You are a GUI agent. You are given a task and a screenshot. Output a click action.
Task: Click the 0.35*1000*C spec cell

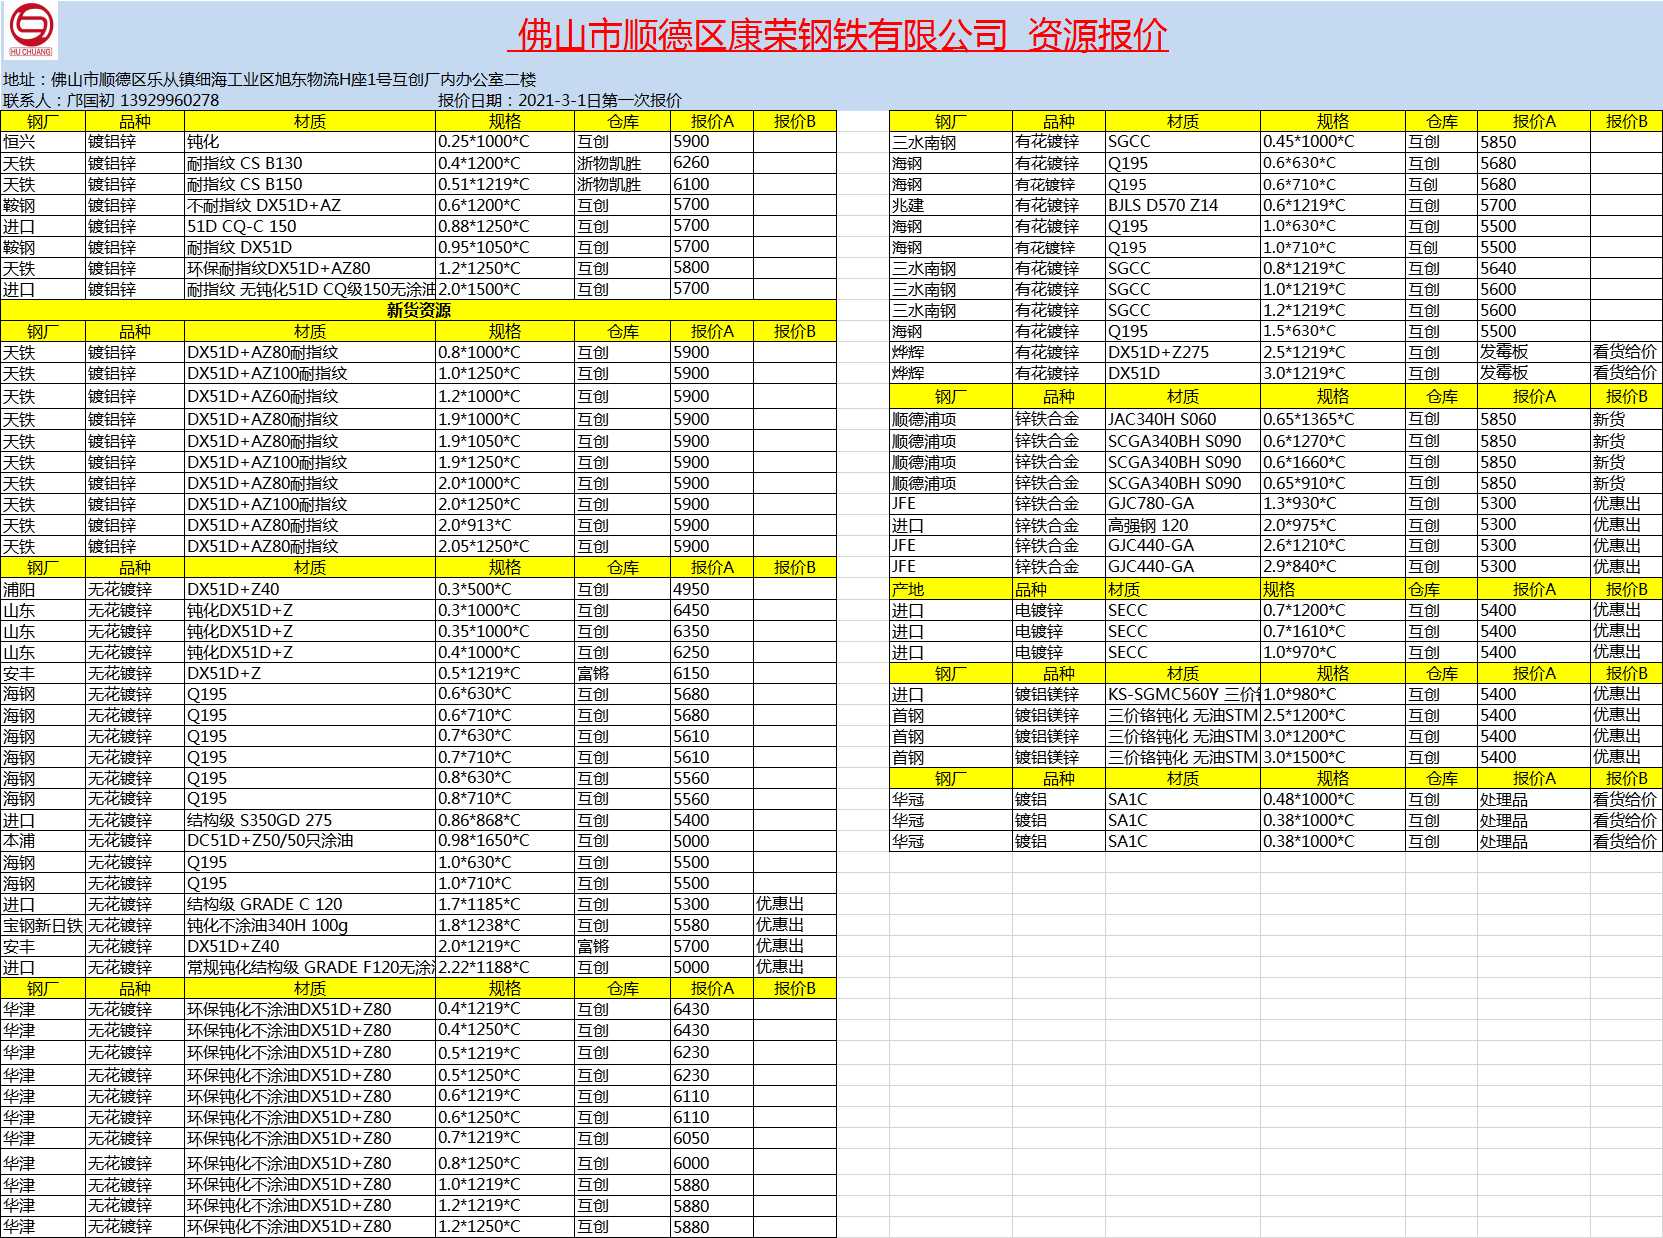[x=505, y=631]
